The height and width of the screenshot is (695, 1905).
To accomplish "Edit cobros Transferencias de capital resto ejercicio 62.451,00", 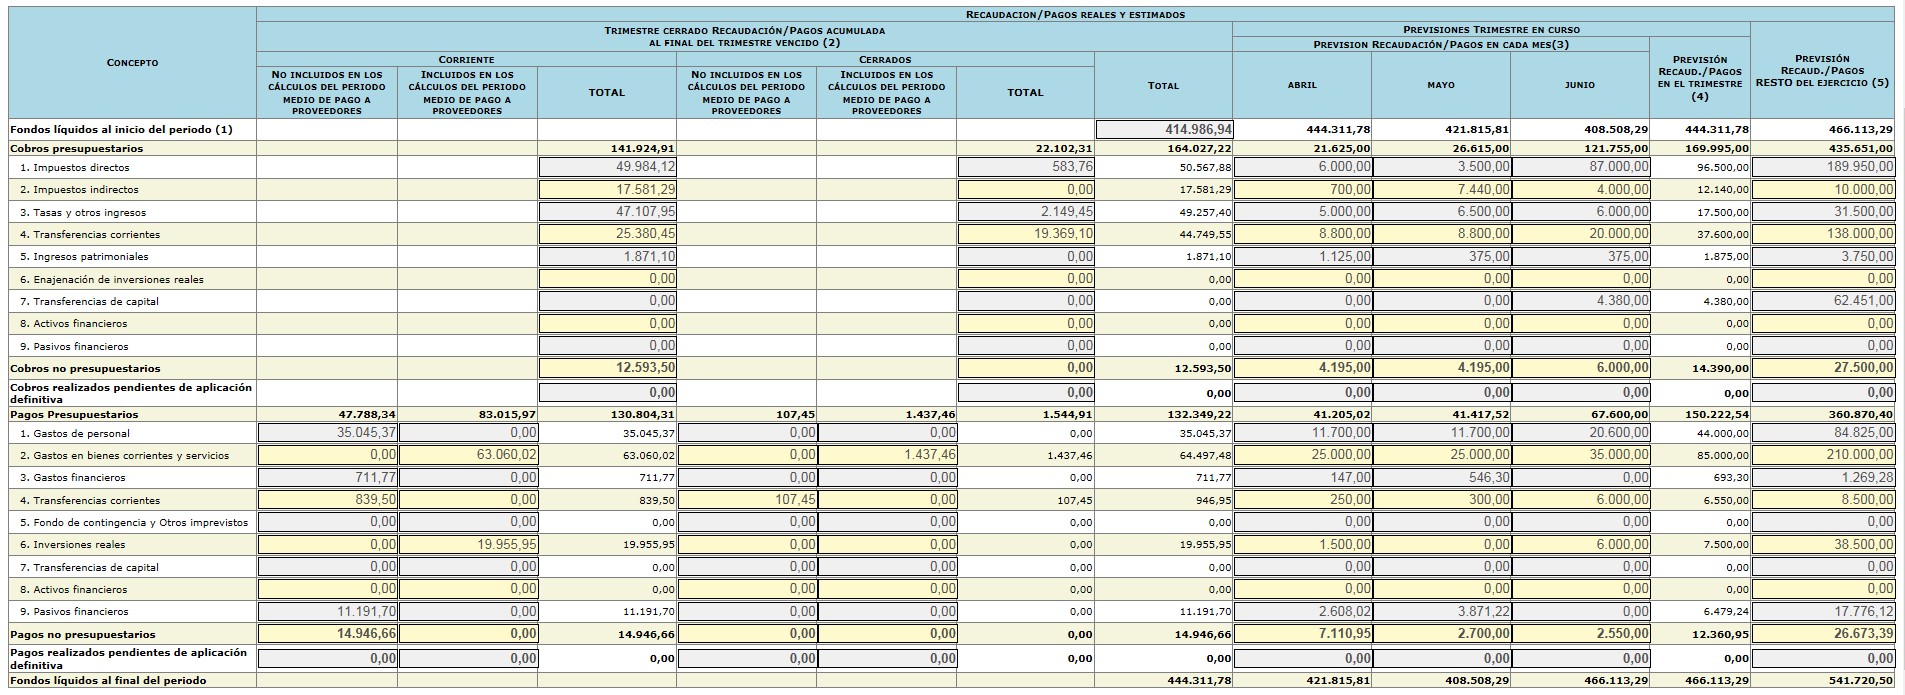I will pos(1824,301).
